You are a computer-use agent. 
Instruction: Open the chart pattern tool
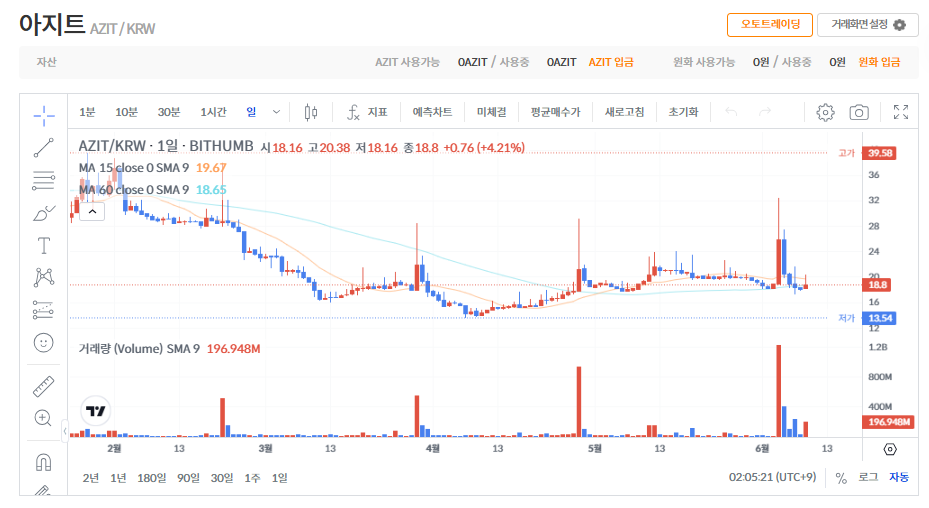point(44,277)
